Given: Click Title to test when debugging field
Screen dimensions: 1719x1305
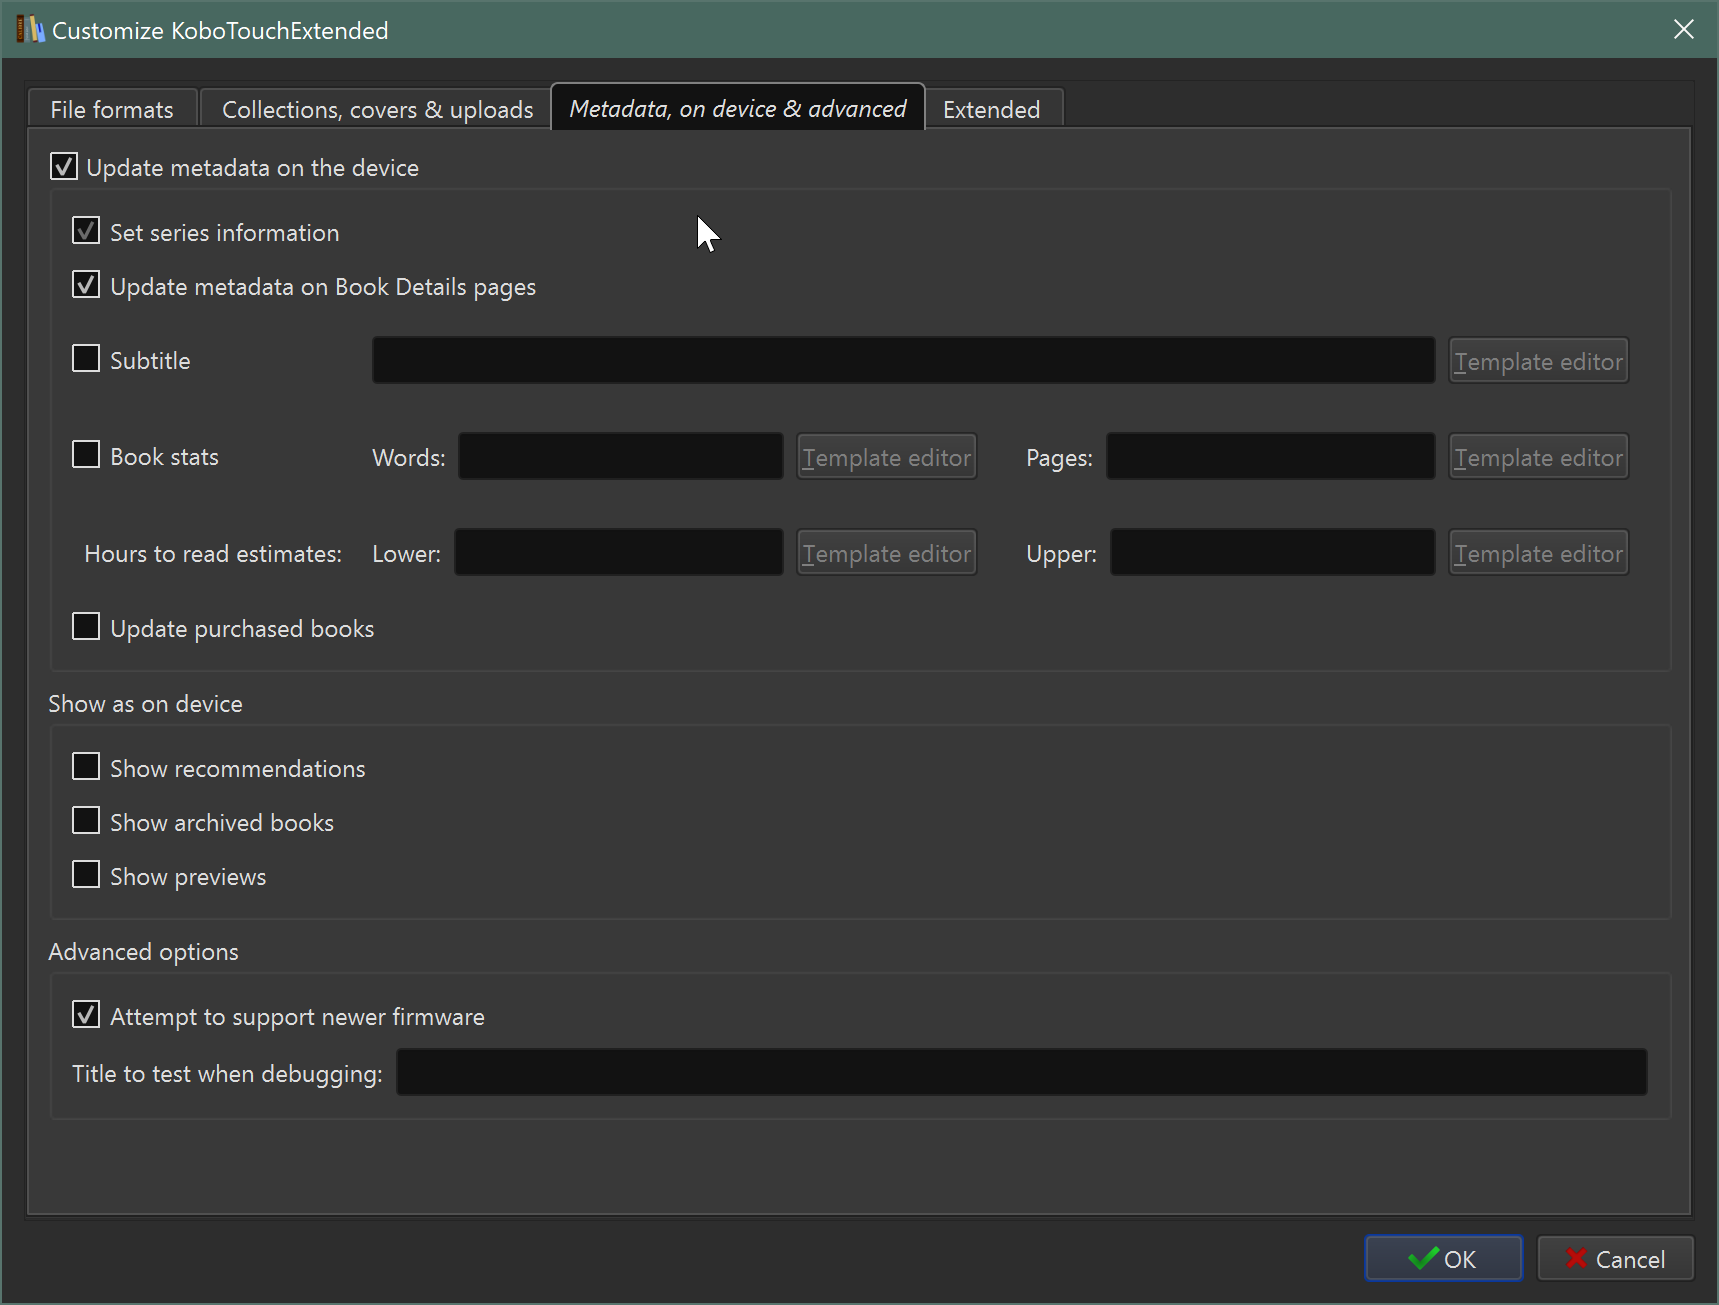Looking at the screenshot, I should 1022,1072.
